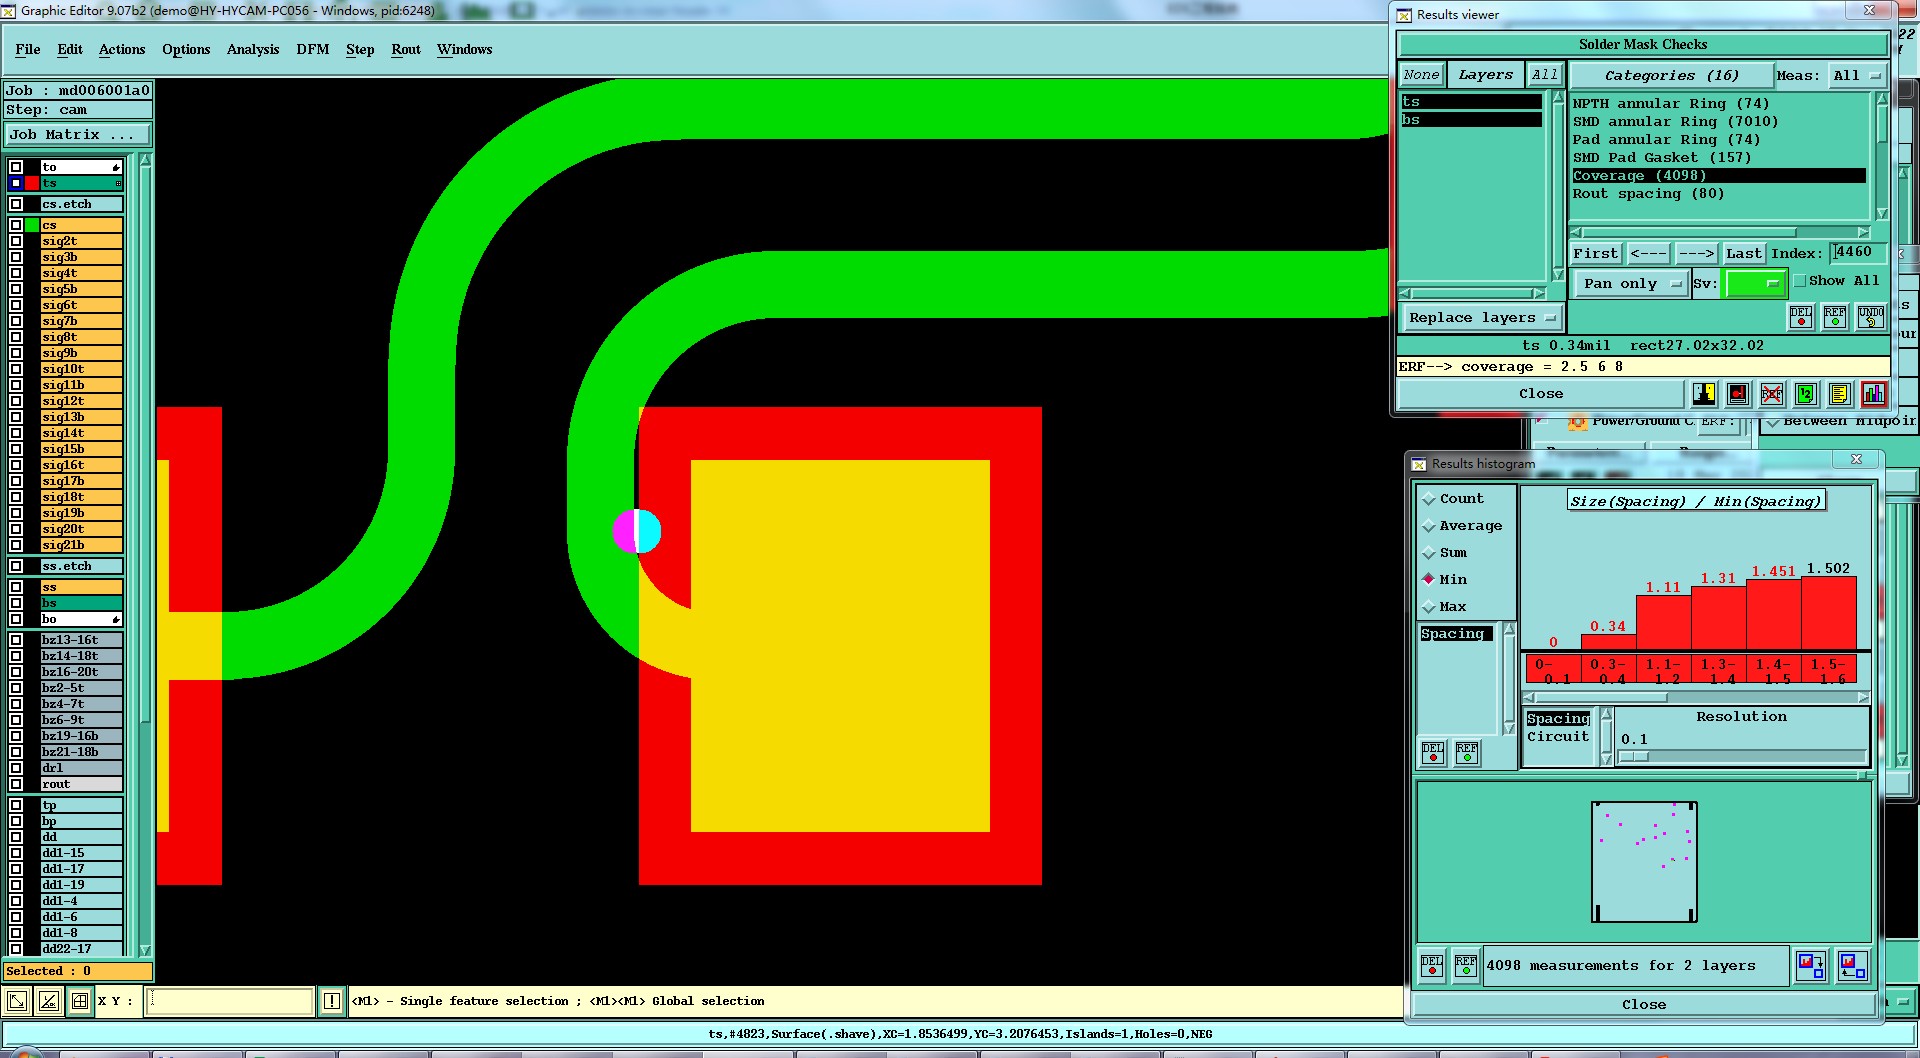
Task: Select Rout spacing (80) category
Action: tap(1648, 194)
